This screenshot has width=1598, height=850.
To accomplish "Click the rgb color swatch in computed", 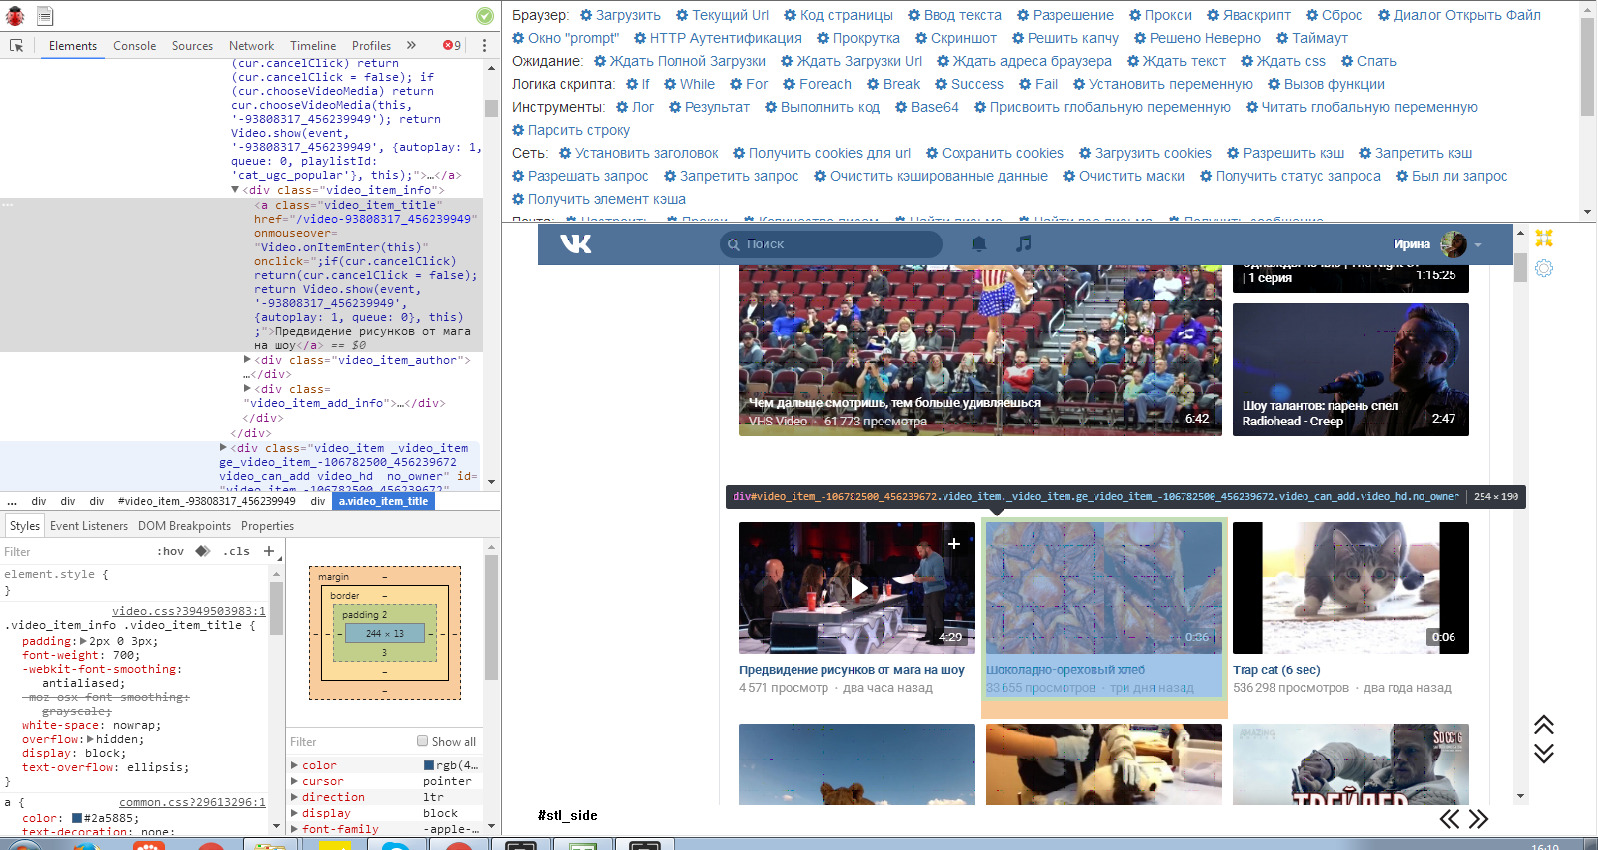I will click(429, 765).
